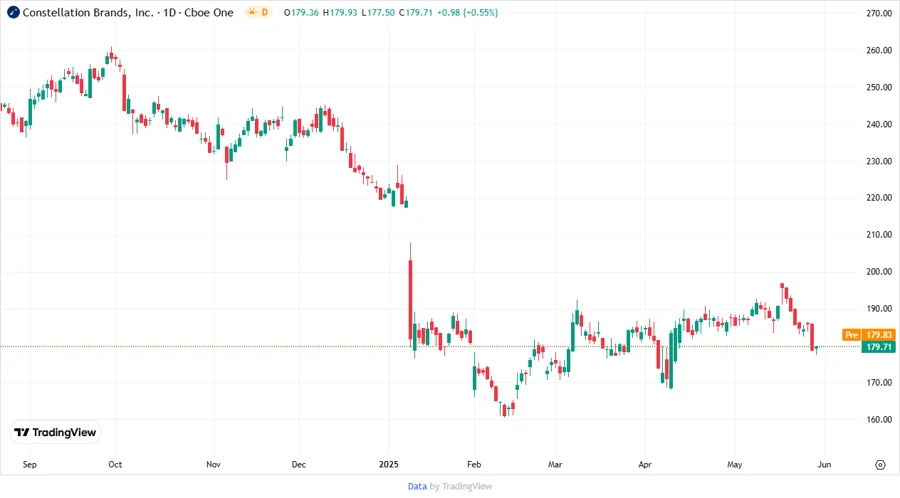The image size is (900, 498).
Task: Click the Oct label on the time axis
Action: pyautogui.click(x=115, y=464)
